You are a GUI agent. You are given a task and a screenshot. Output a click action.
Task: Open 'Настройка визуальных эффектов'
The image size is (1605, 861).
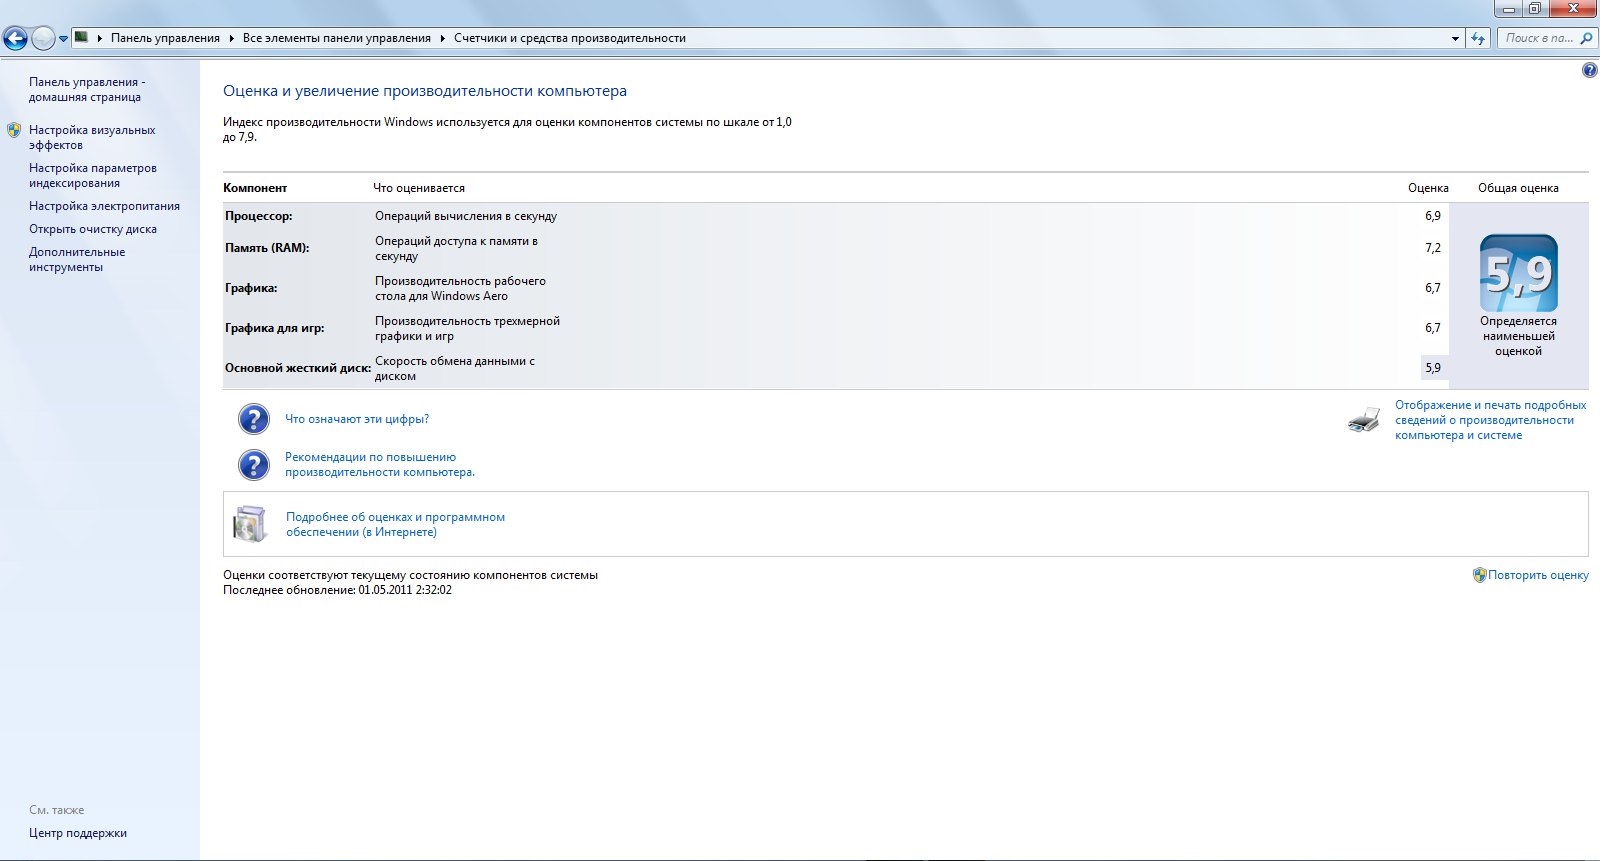[92, 138]
